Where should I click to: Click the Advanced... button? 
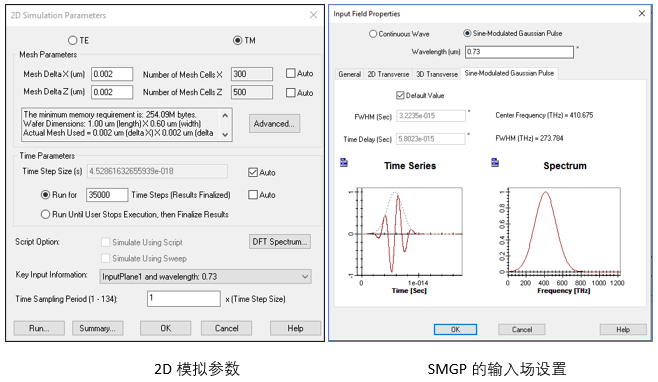(274, 124)
